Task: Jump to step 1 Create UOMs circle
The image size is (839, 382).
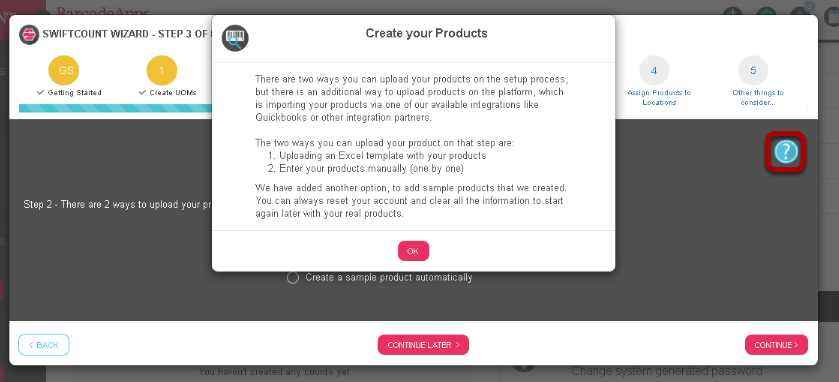Action: [x=162, y=71]
